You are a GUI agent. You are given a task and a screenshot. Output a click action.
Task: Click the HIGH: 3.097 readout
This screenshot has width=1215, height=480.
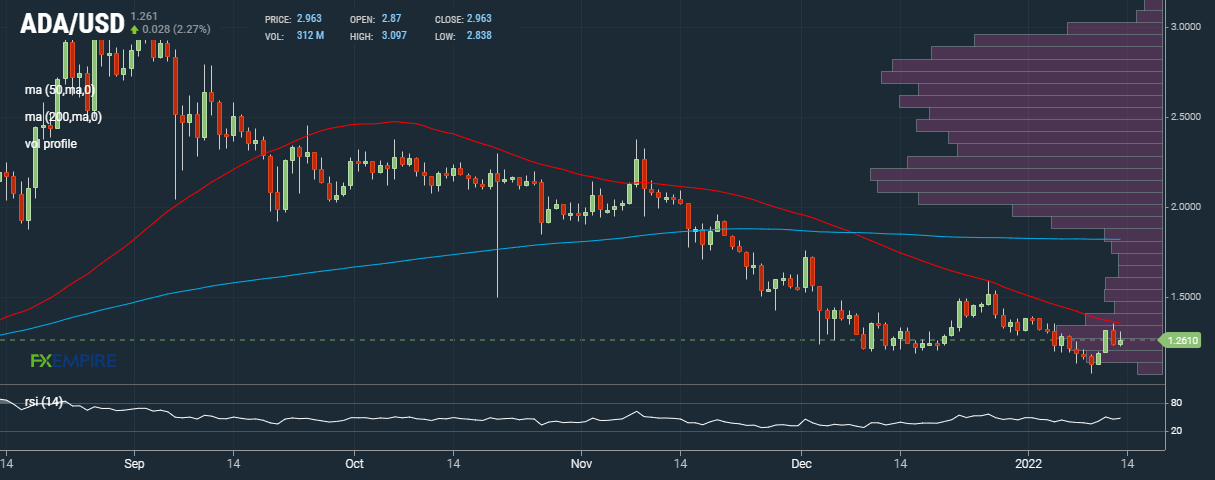click(x=378, y=36)
